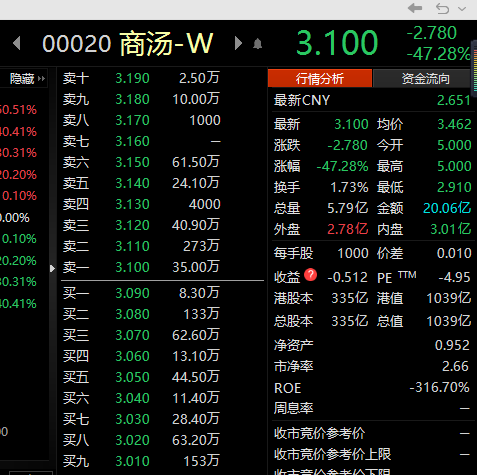Collapse panel using small white triangle by 卖一

[52, 269]
